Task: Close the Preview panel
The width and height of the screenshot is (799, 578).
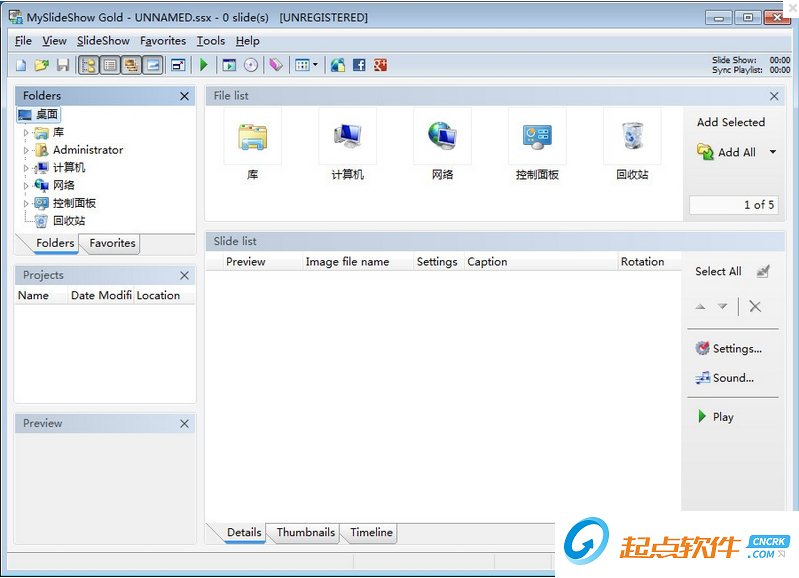Action: point(184,424)
